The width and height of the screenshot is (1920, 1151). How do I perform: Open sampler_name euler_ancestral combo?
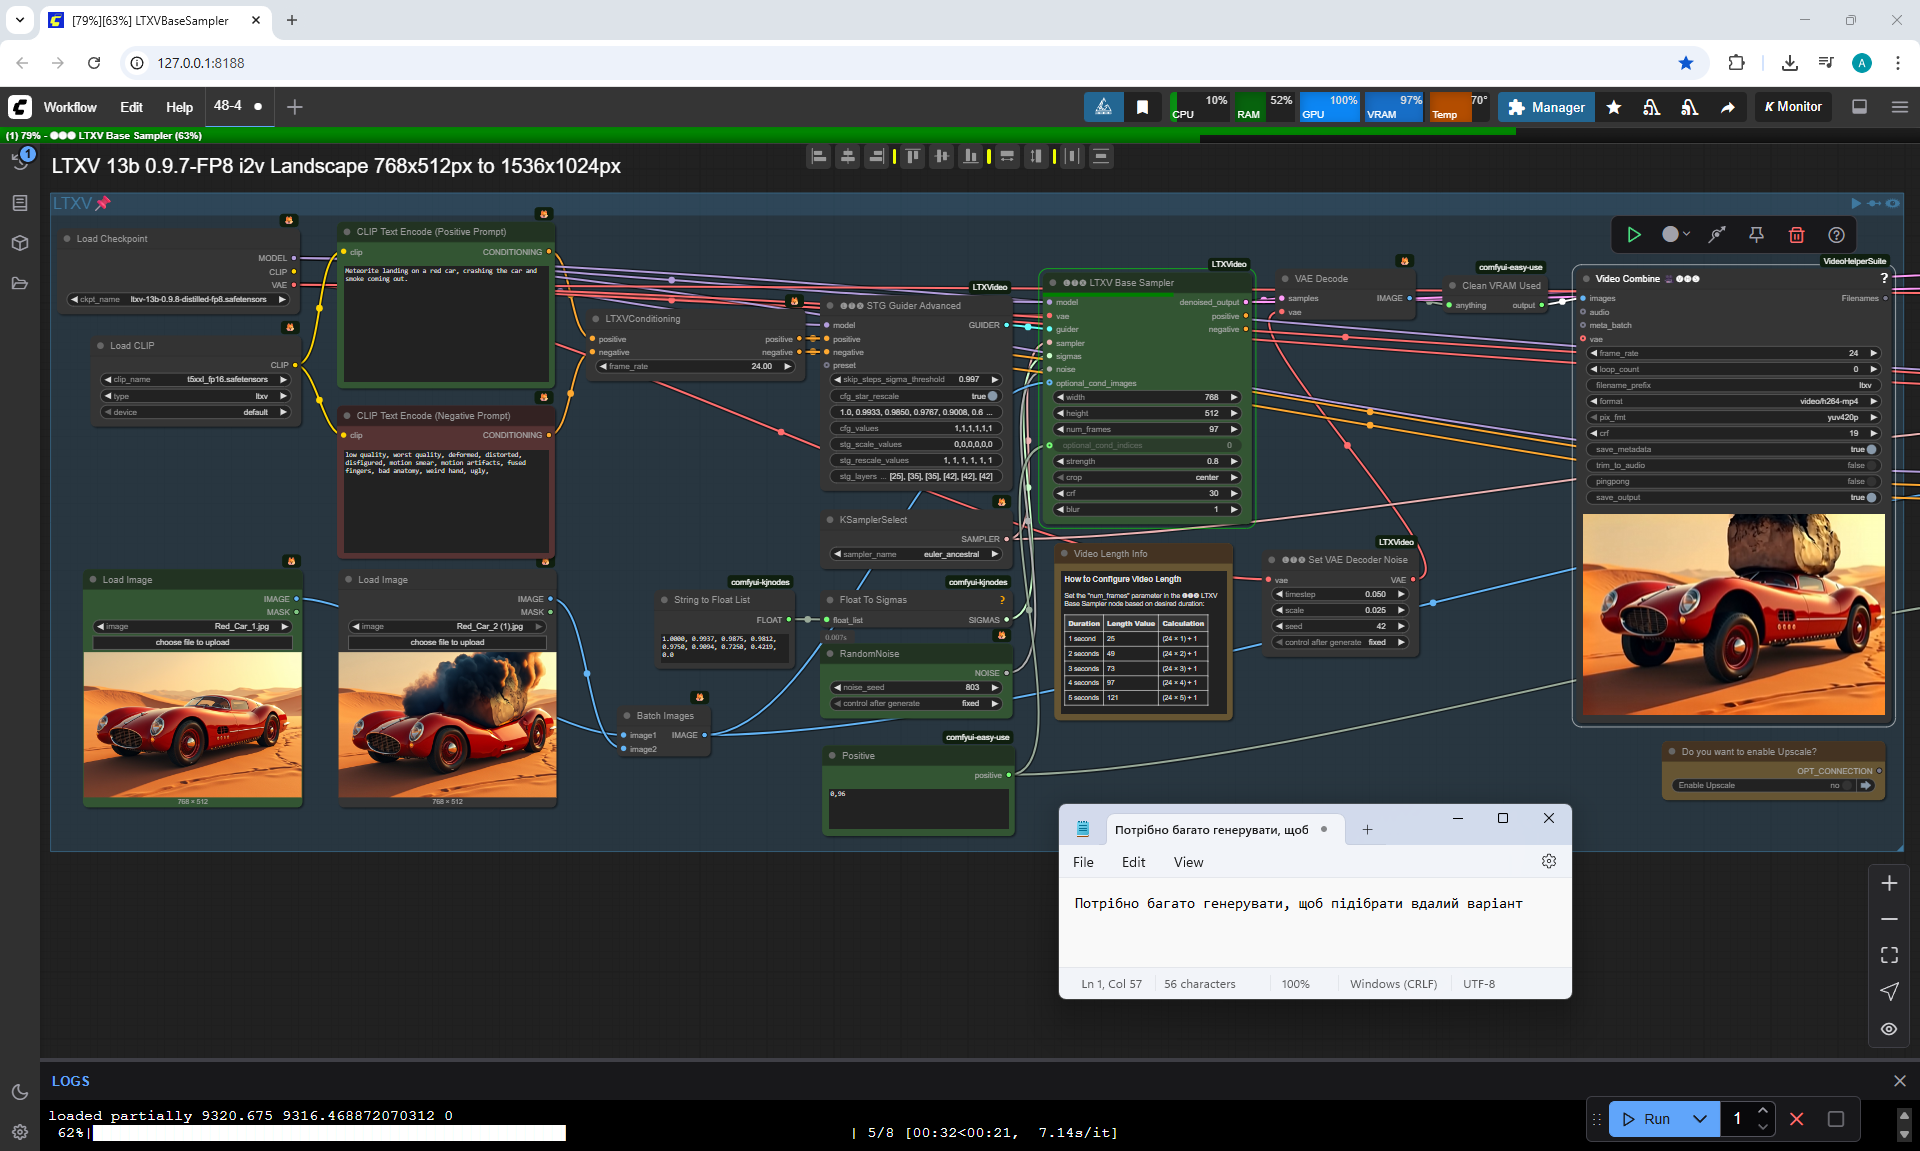(x=916, y=554)
